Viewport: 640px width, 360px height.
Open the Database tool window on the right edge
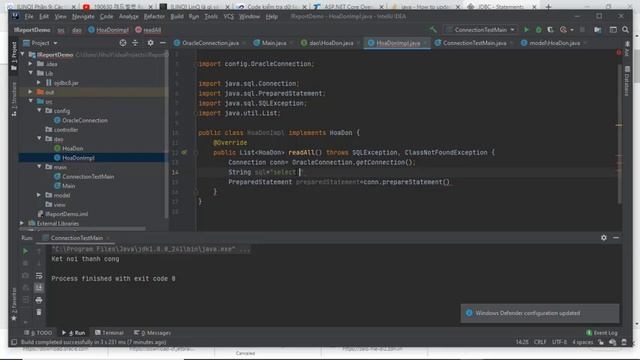[x=627, y=81]
